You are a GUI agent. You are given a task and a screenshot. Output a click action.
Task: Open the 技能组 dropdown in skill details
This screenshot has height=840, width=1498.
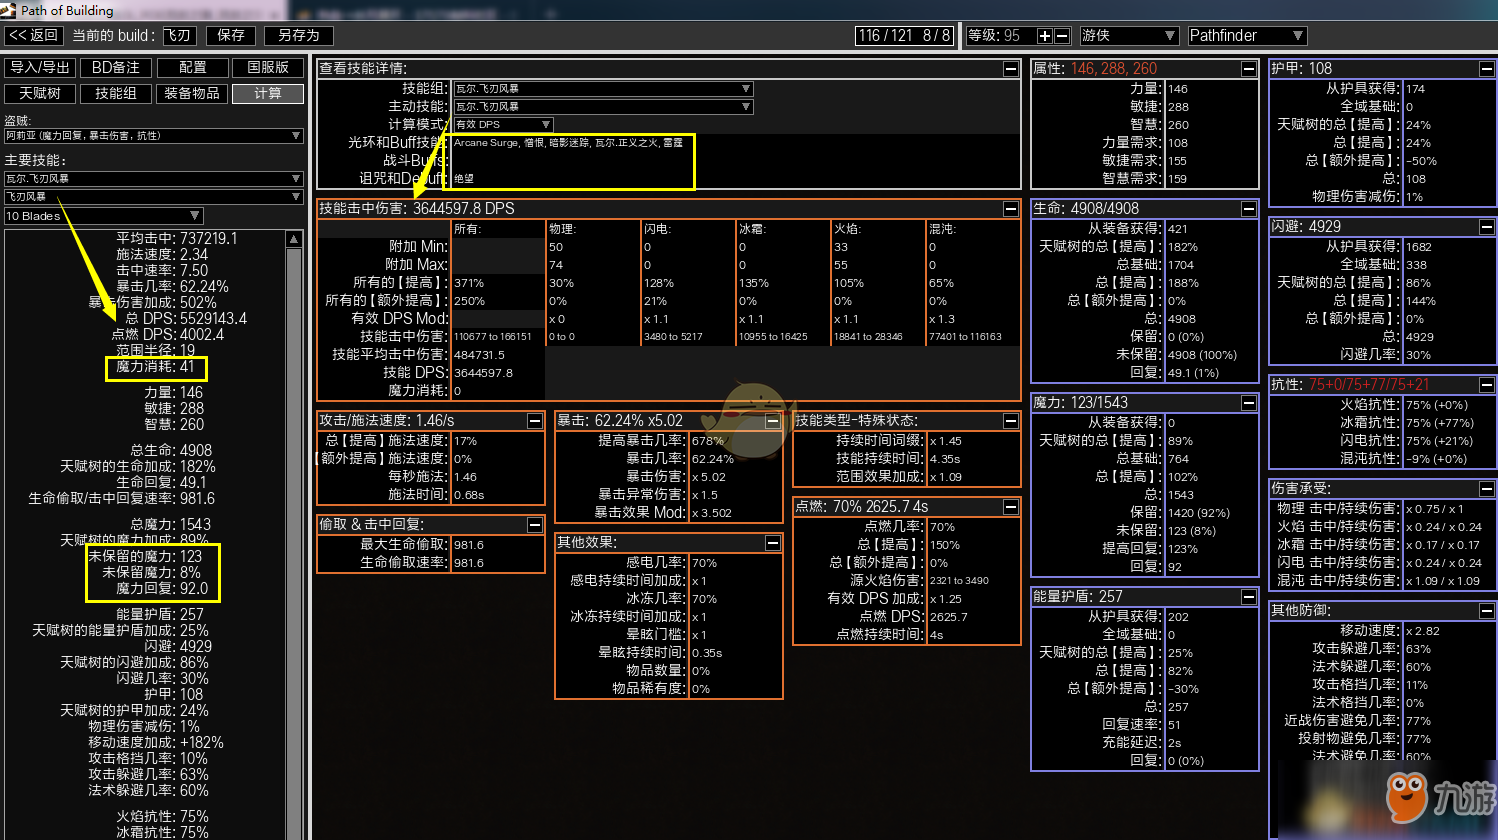coord(603,88)
